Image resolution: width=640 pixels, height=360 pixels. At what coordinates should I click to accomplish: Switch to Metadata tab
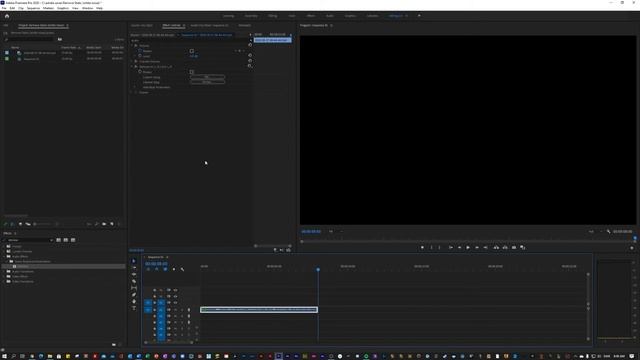coord(244,25)
